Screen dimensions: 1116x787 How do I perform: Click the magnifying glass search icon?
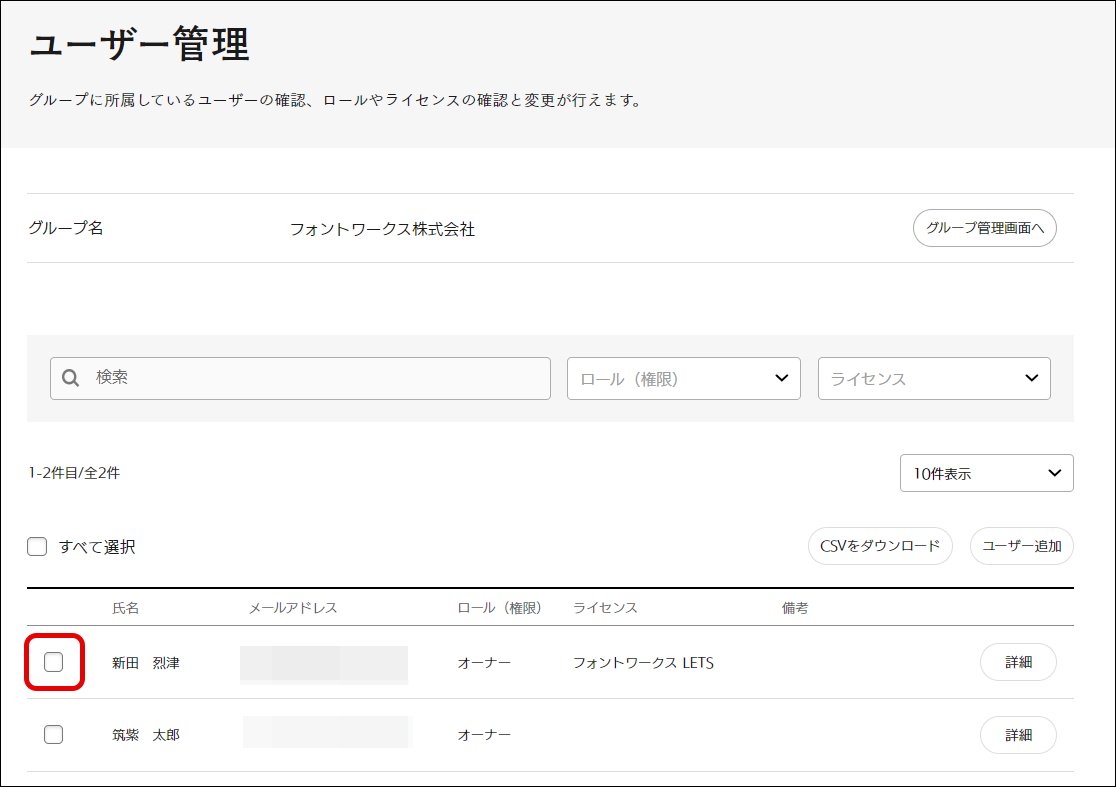point(70,379)
